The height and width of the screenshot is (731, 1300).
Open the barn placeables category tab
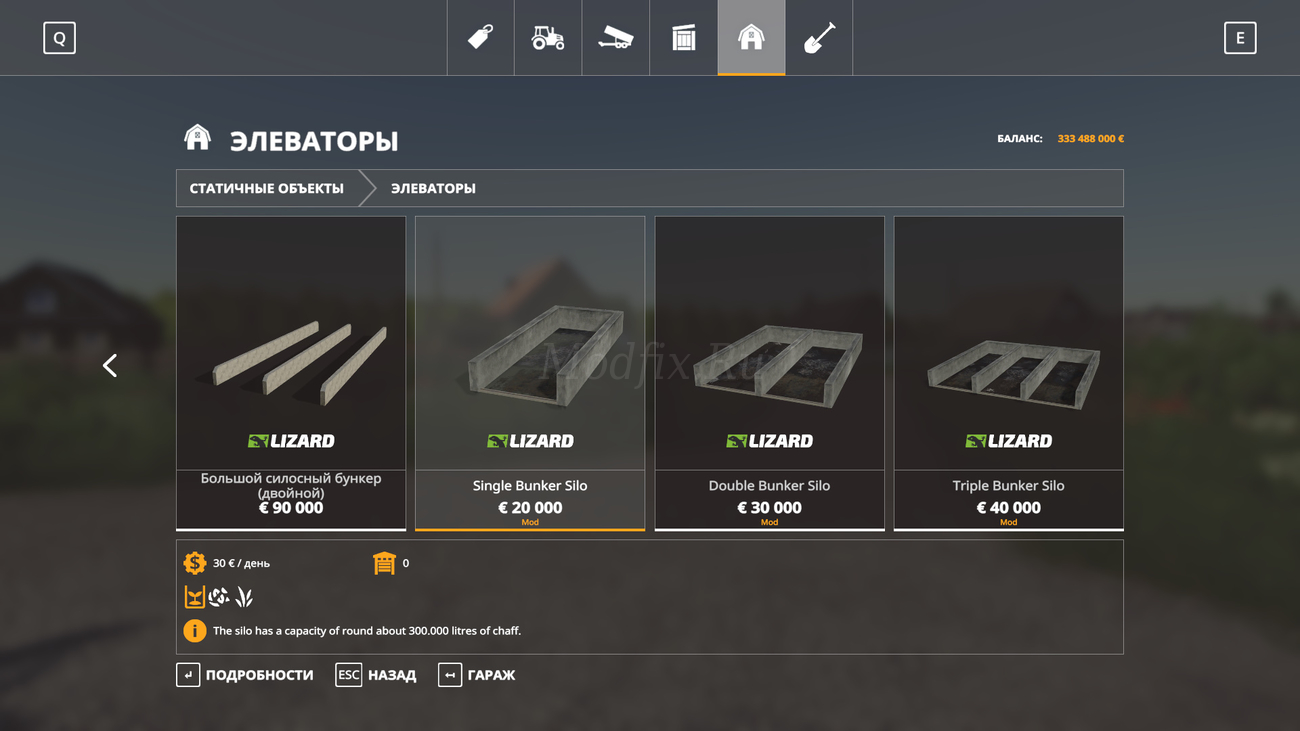point(751,38)
